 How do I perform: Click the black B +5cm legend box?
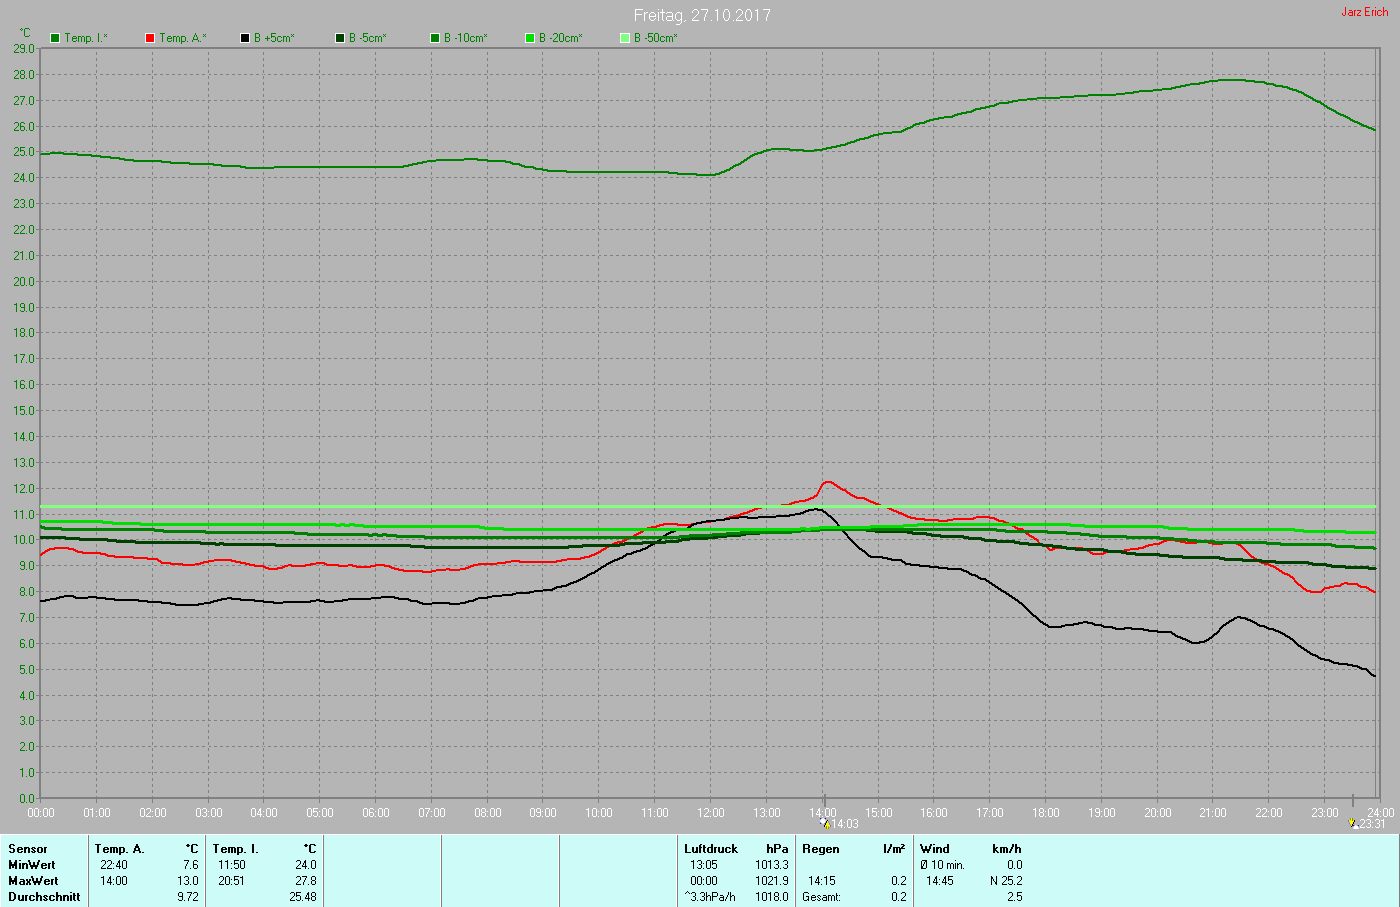(245, 38)
